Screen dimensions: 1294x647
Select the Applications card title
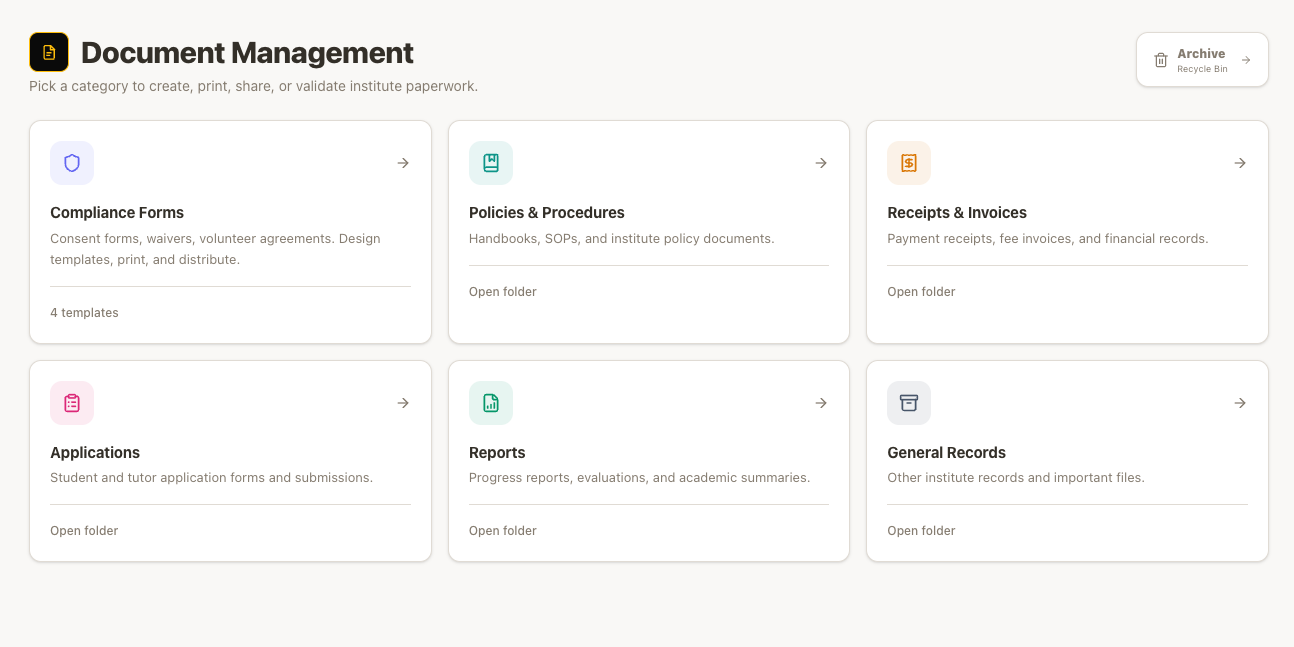pos(95,453)
